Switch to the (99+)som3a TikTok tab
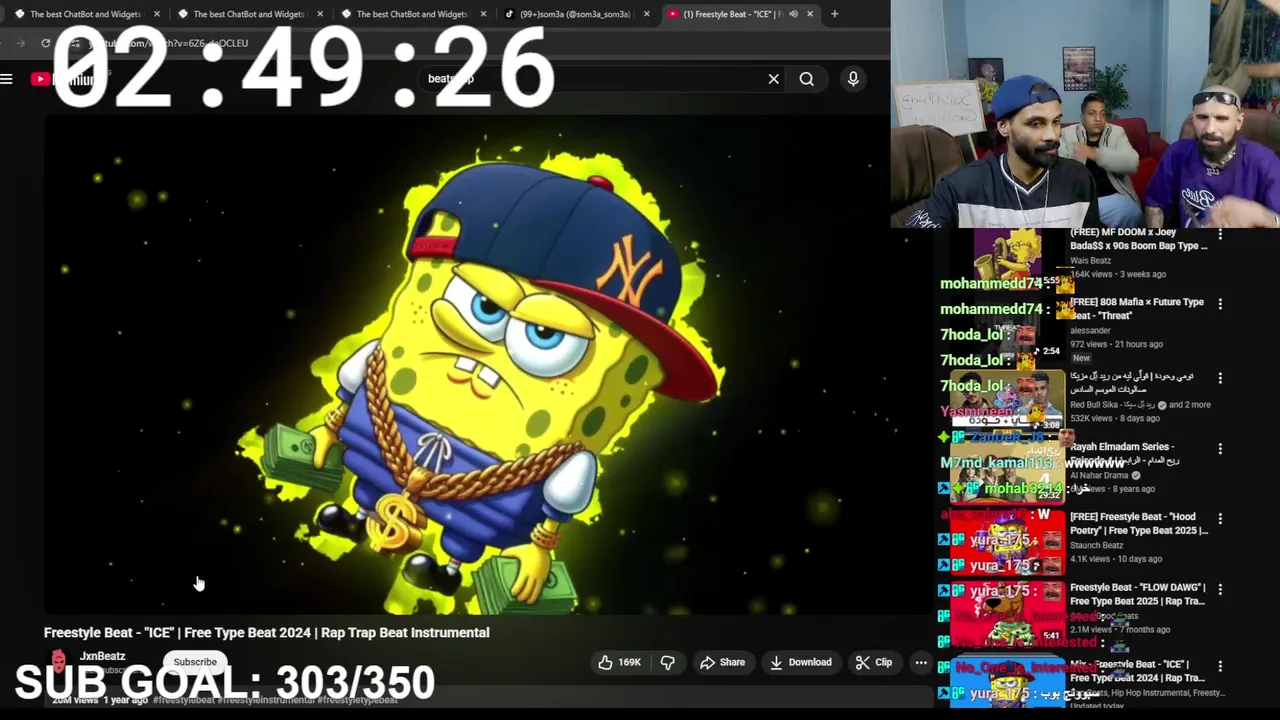 coord(575,14)
